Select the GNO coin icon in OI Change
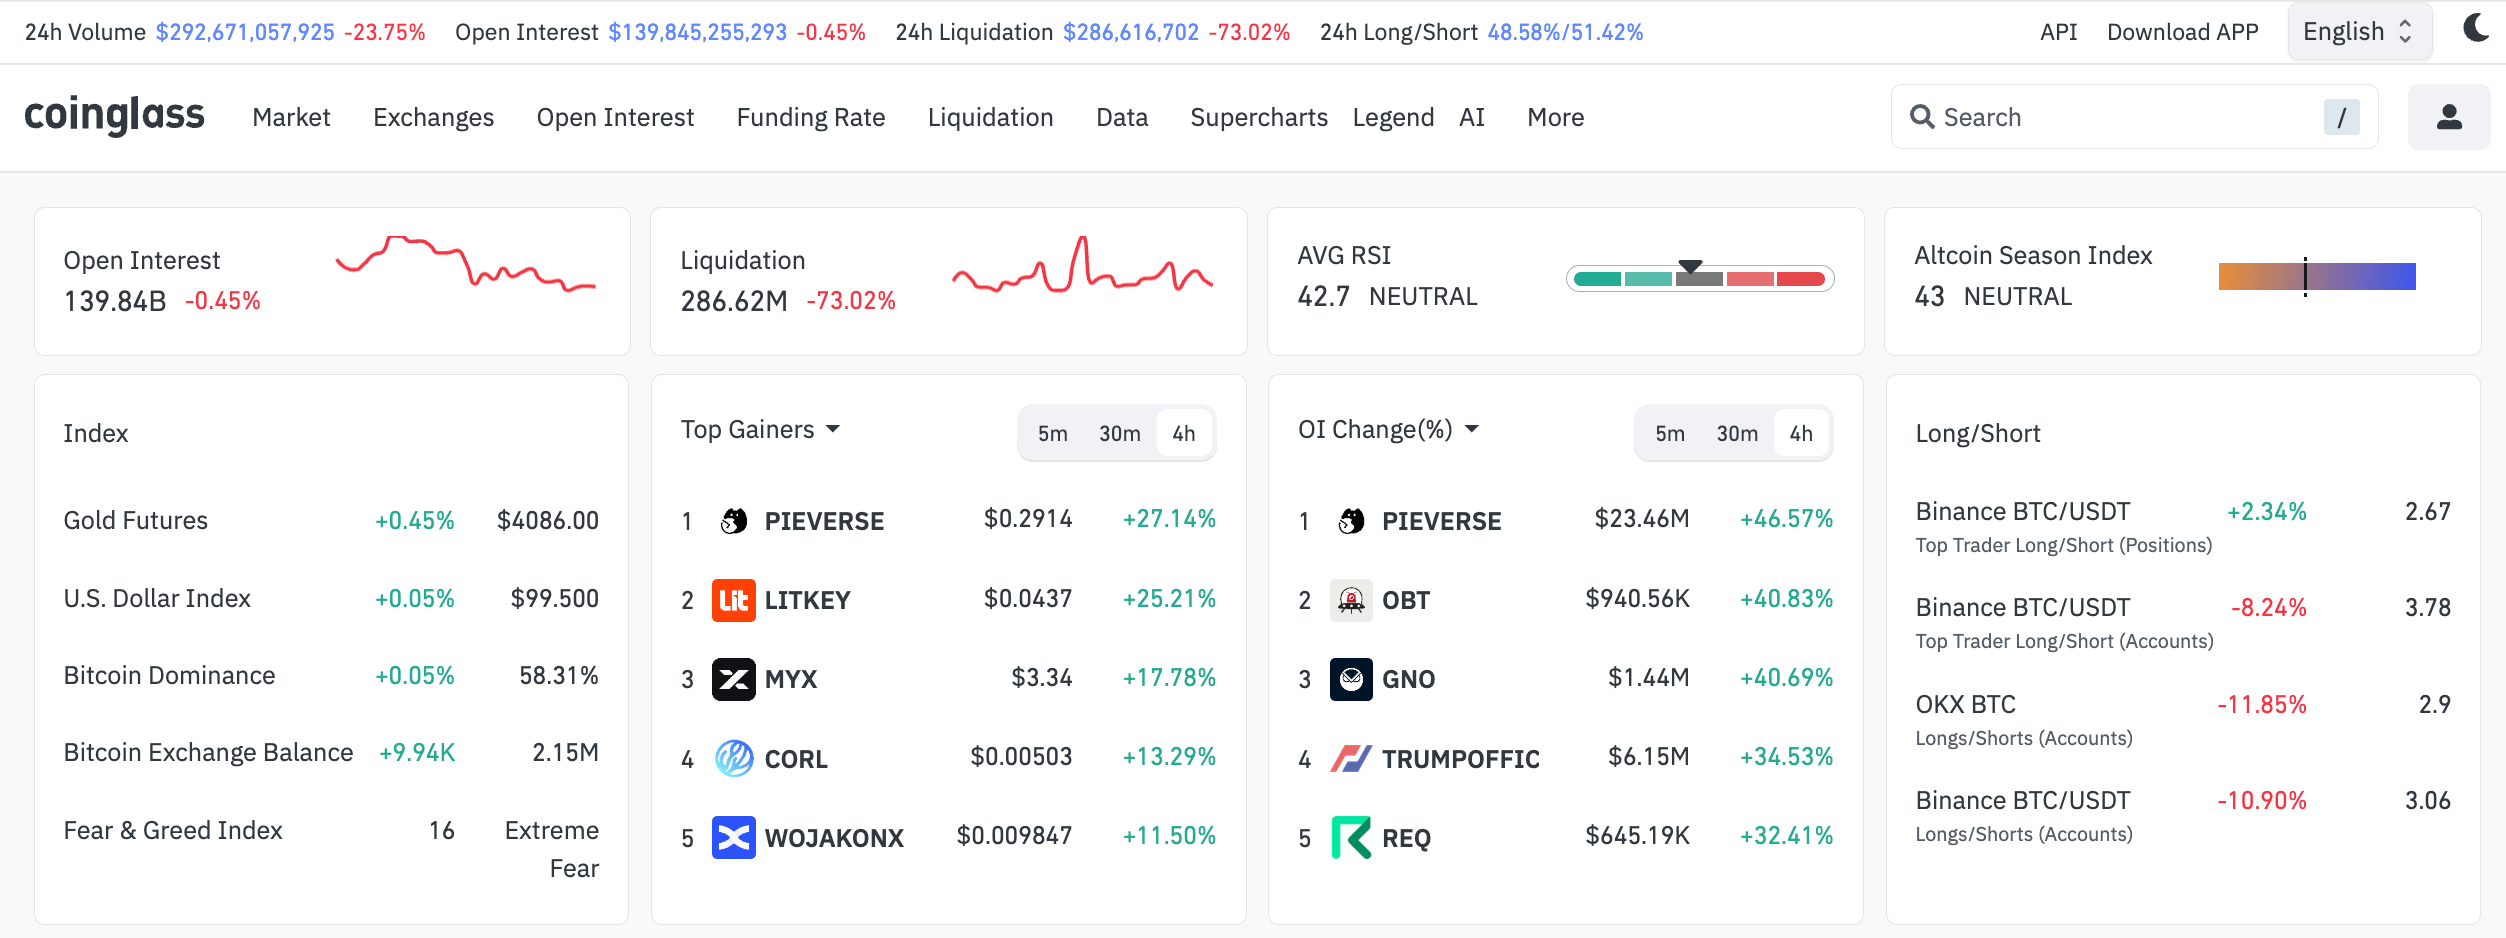Image resolution: width=2506 pixels, height=938 pixels. pos(1352,679)
